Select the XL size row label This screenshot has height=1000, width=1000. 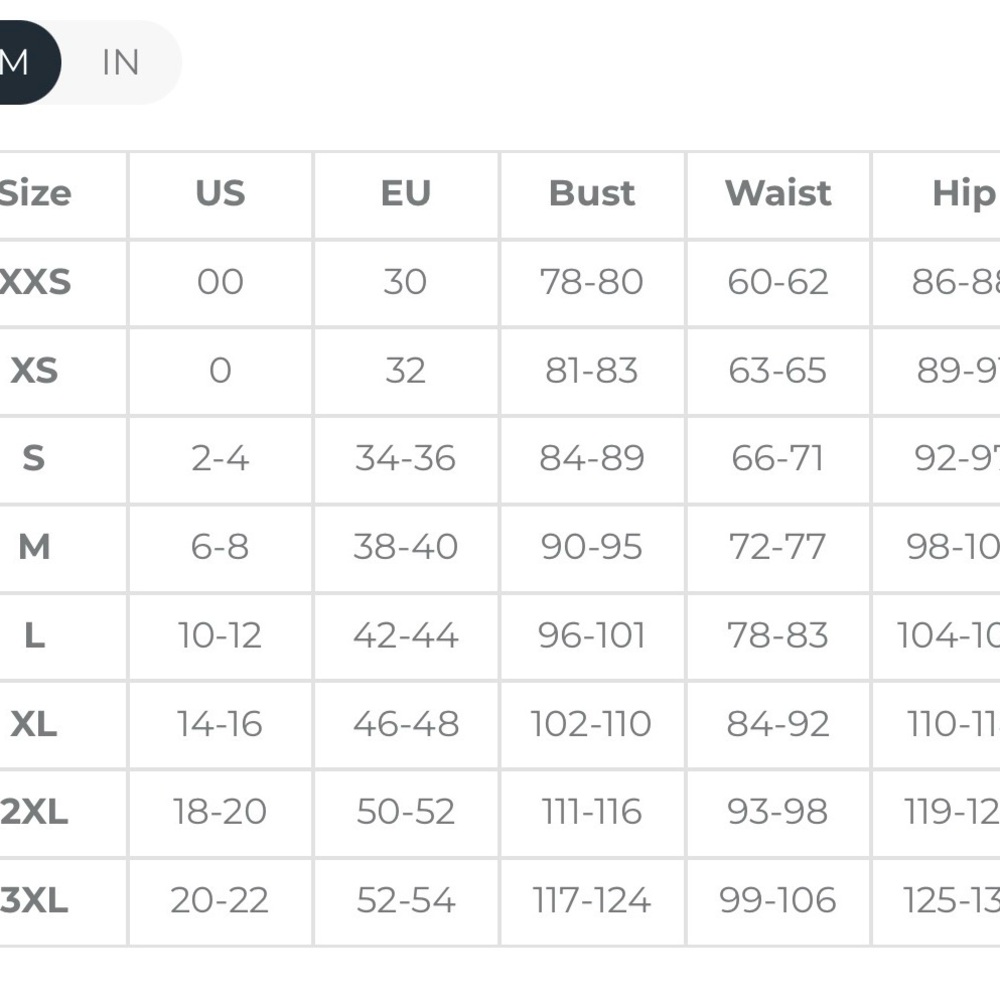pyautogui.click(x=34, y=724)
